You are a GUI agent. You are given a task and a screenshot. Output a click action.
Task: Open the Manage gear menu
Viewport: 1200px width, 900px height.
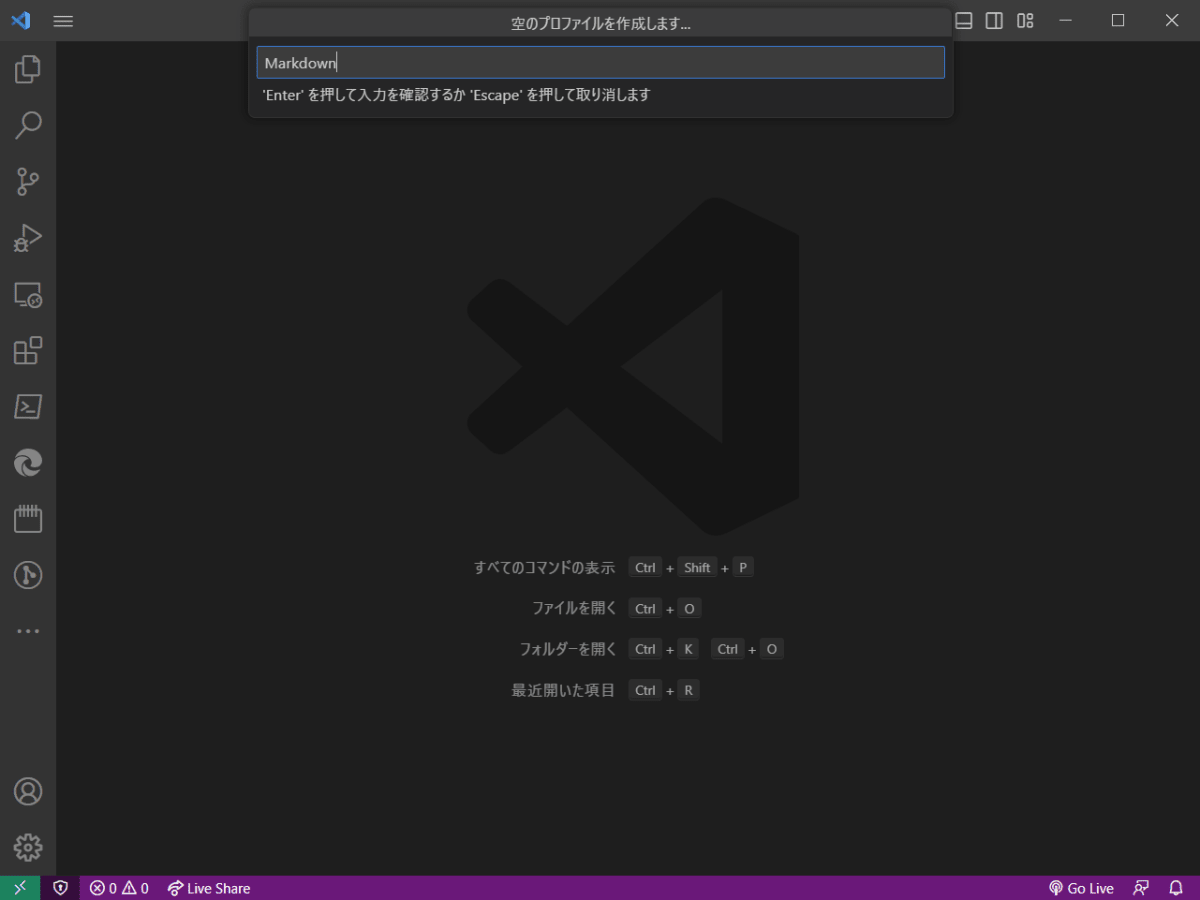click(x=28, y=847)
